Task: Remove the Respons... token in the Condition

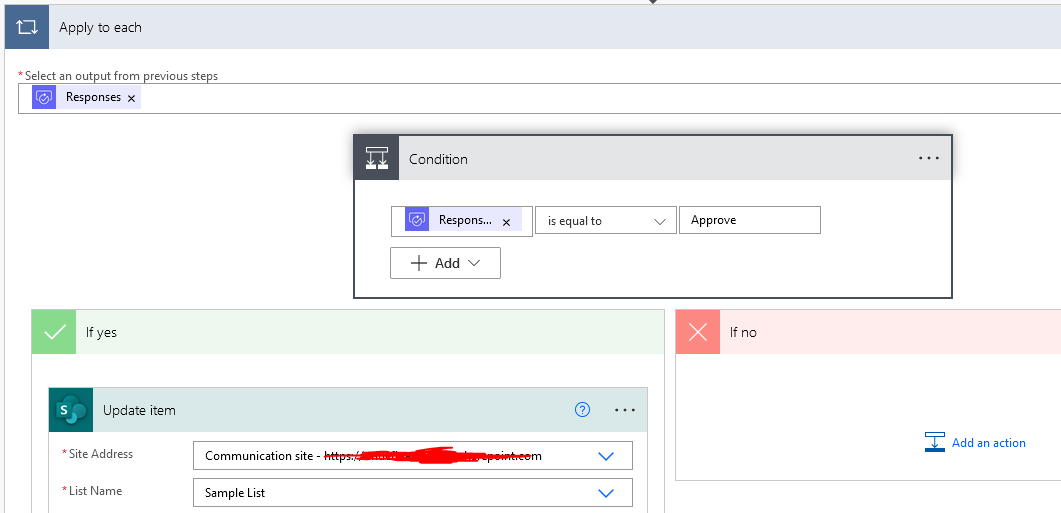Action: click(x=506, y=222)
